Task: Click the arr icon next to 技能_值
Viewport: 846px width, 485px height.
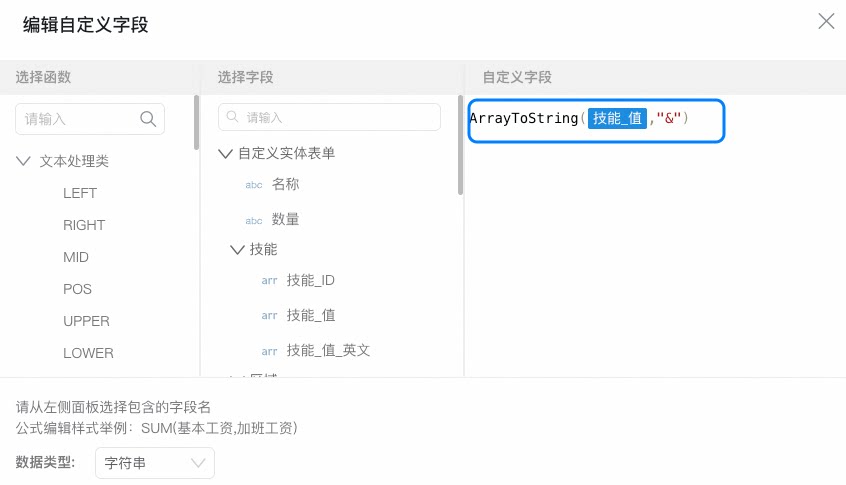Action: (x=269, y=316)
